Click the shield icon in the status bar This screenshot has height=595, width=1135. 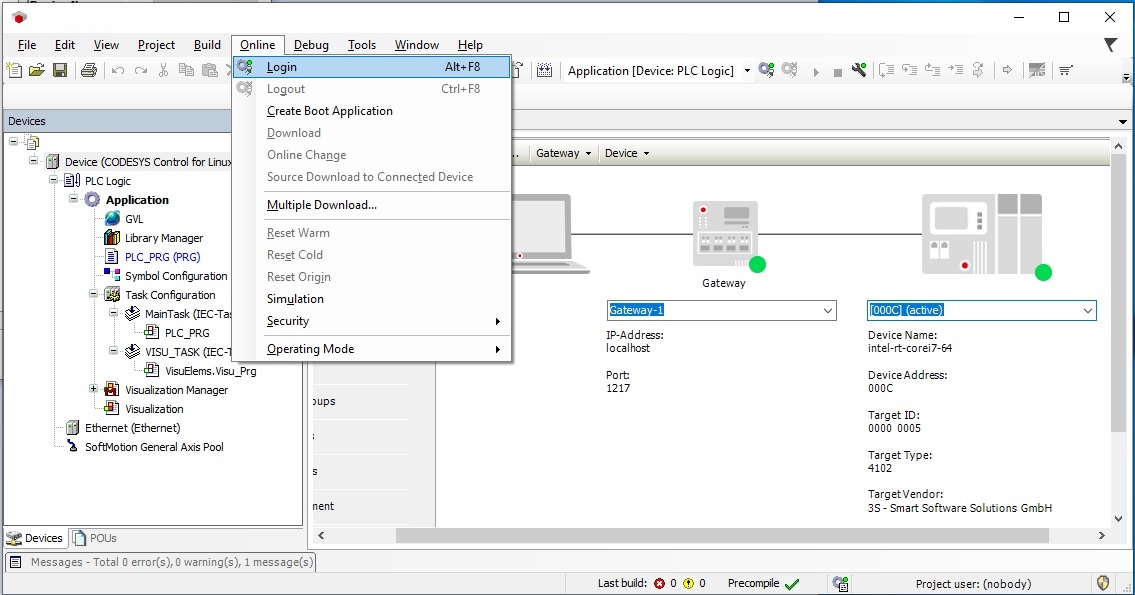(1103, 583)
